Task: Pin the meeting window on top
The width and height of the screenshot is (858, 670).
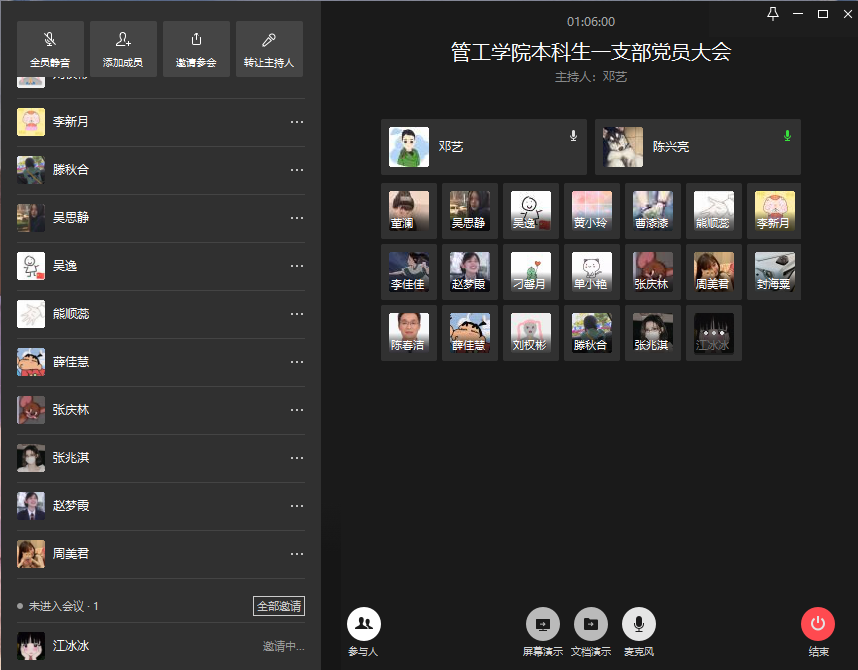Action: click(772, 13)
